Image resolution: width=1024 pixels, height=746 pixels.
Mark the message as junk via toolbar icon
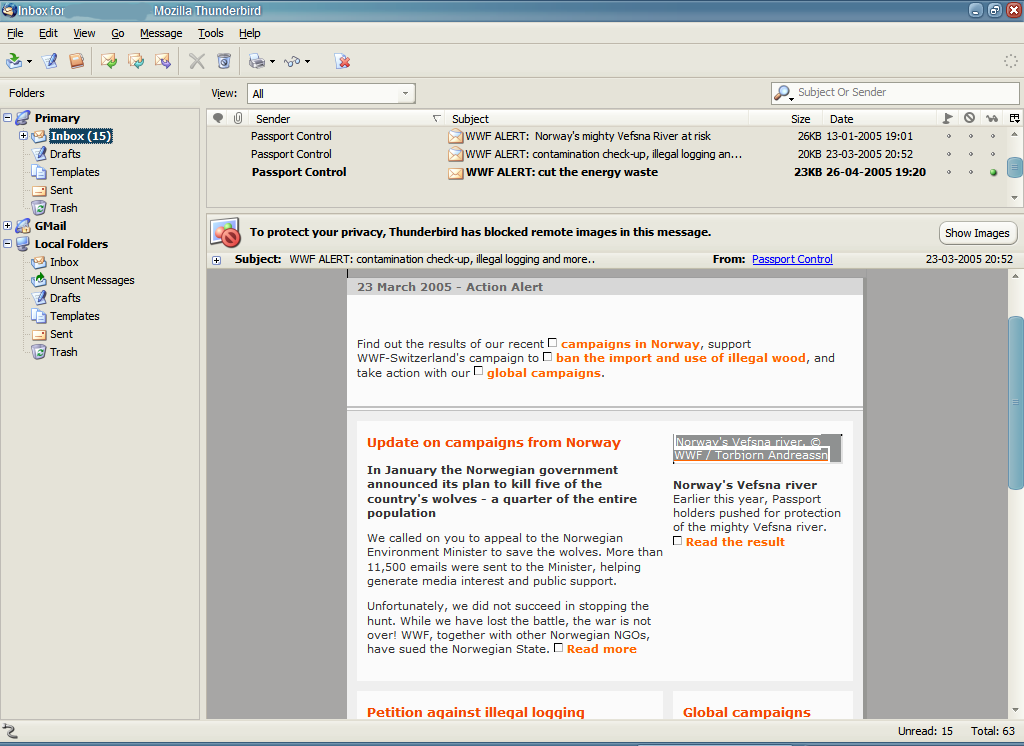click(x=224, y=61)
